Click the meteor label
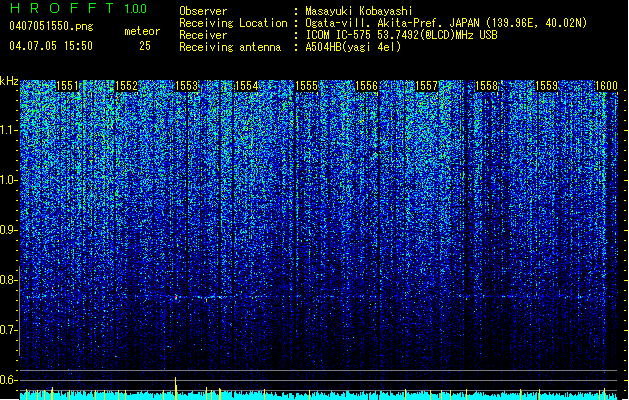The image size is (629, 400). [142, 31]
